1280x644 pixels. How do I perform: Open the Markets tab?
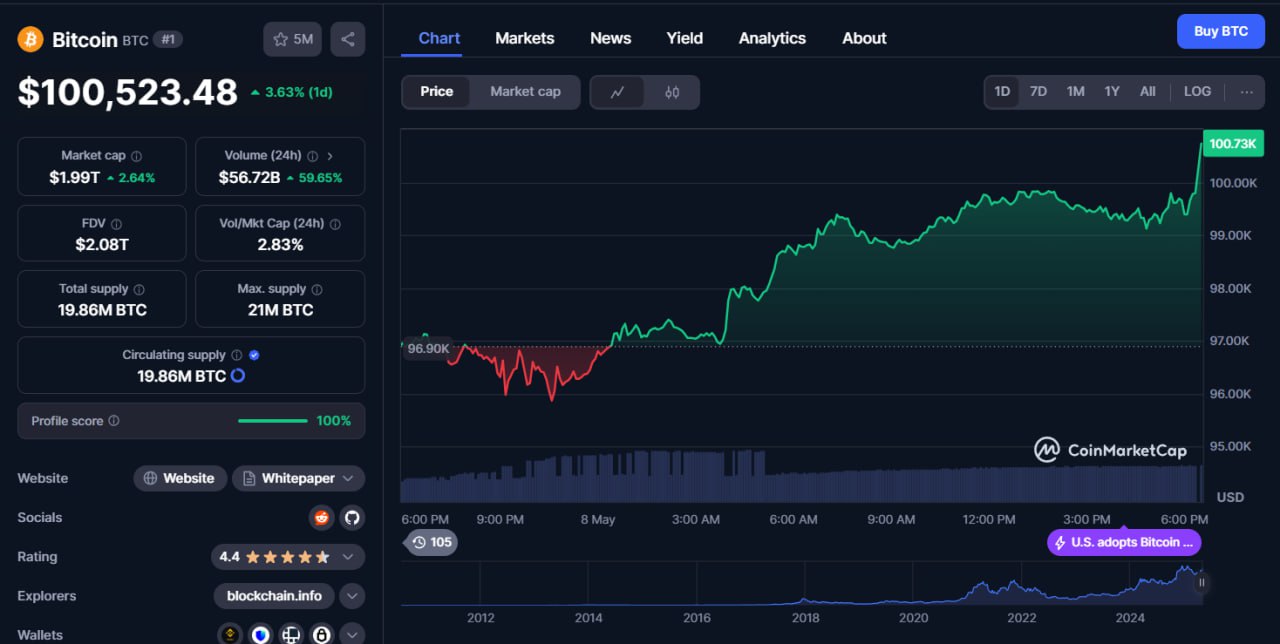click(524, 38)
